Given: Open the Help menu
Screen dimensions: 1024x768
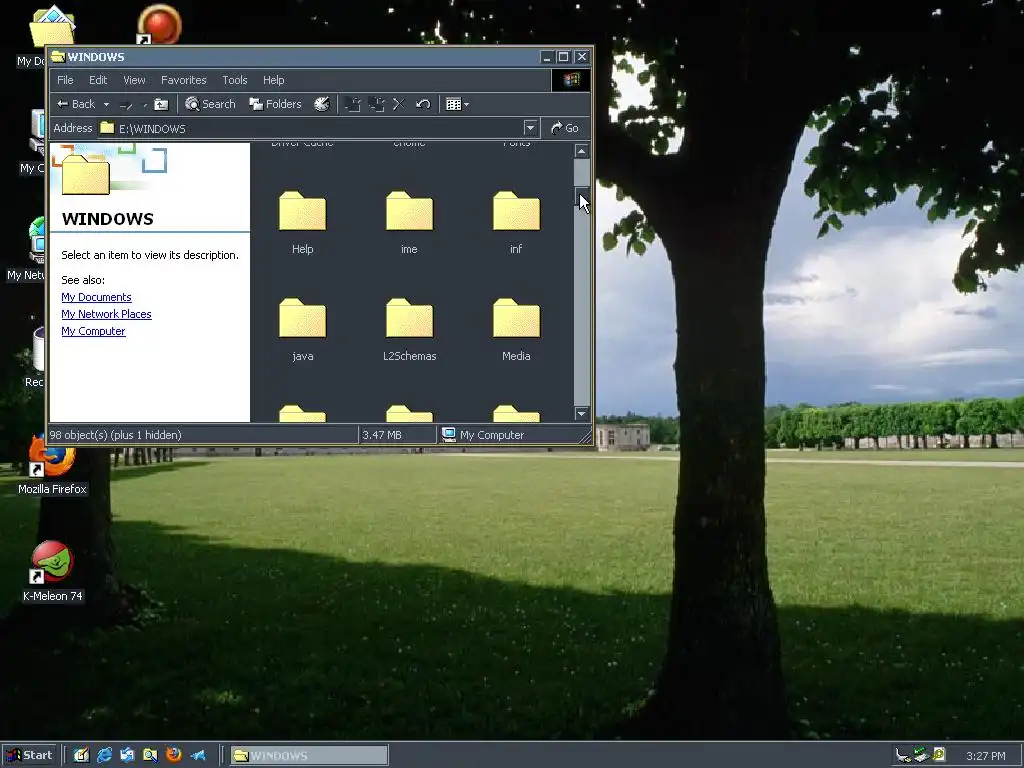Looking at the screenshot, I should tap(274, 80).
